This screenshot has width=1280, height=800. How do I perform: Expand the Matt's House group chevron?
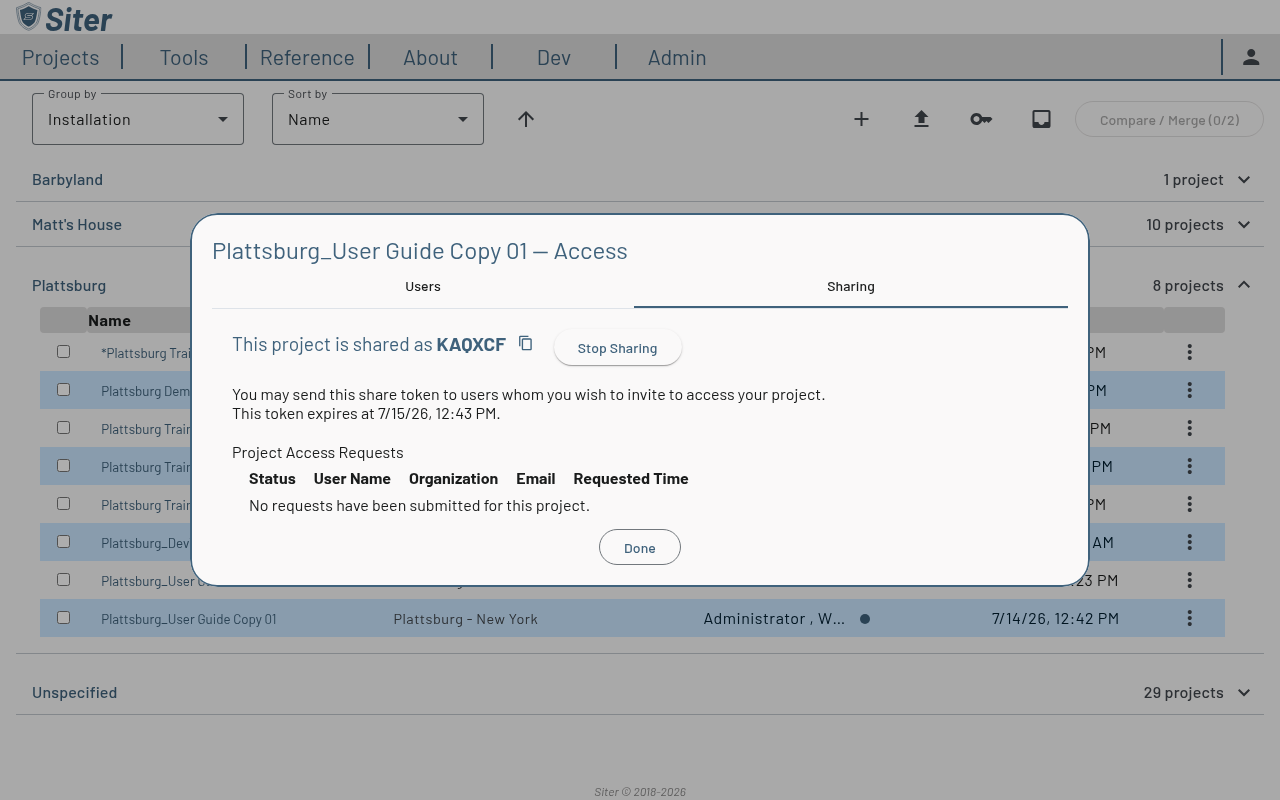tap(1244, 225)
